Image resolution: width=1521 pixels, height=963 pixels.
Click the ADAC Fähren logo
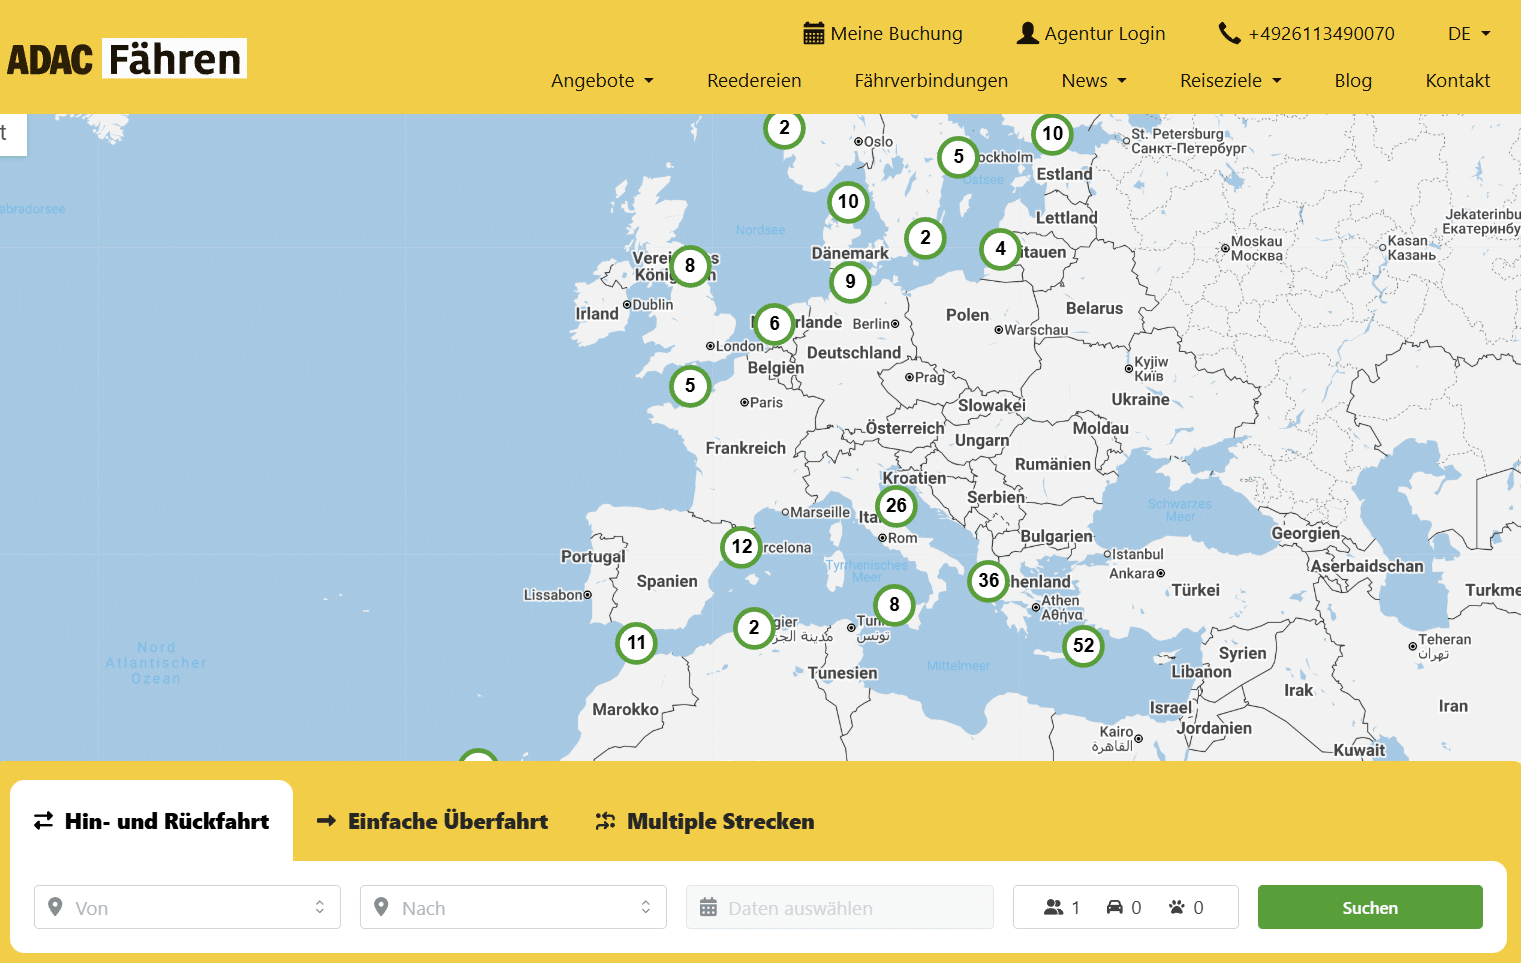click(x=126, y=59)
